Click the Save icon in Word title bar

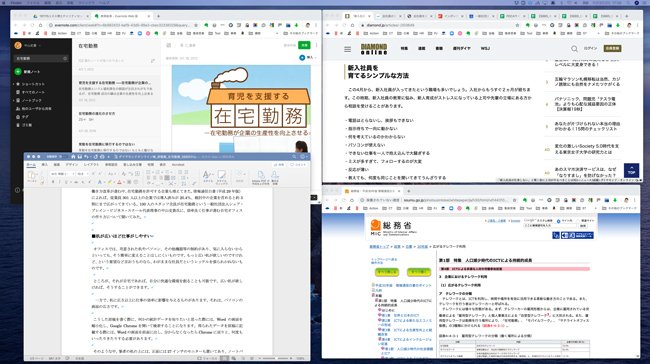click(x=80, y=157)
